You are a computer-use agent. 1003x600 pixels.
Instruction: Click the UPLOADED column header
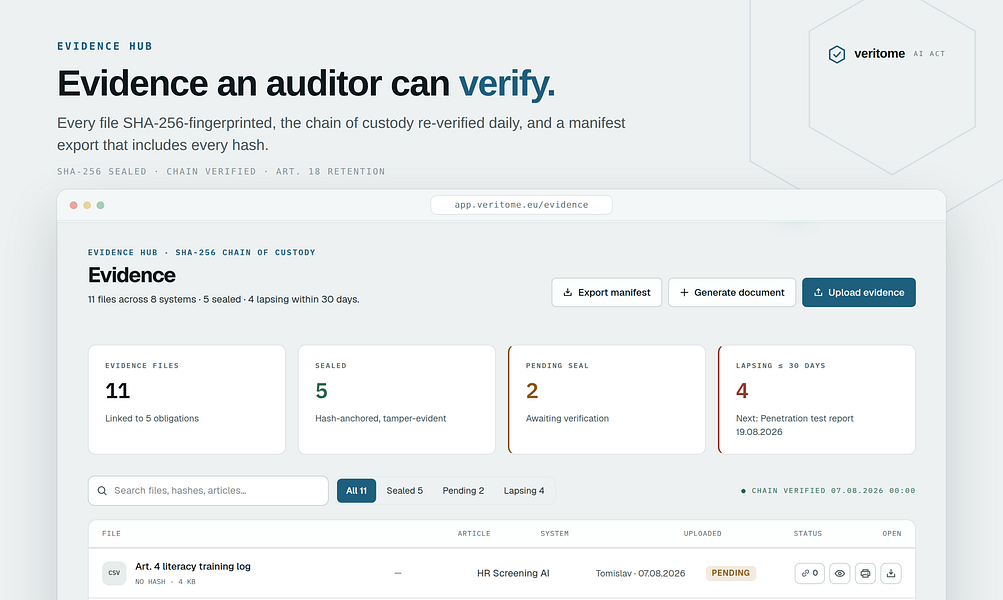(x=702, y=533)
